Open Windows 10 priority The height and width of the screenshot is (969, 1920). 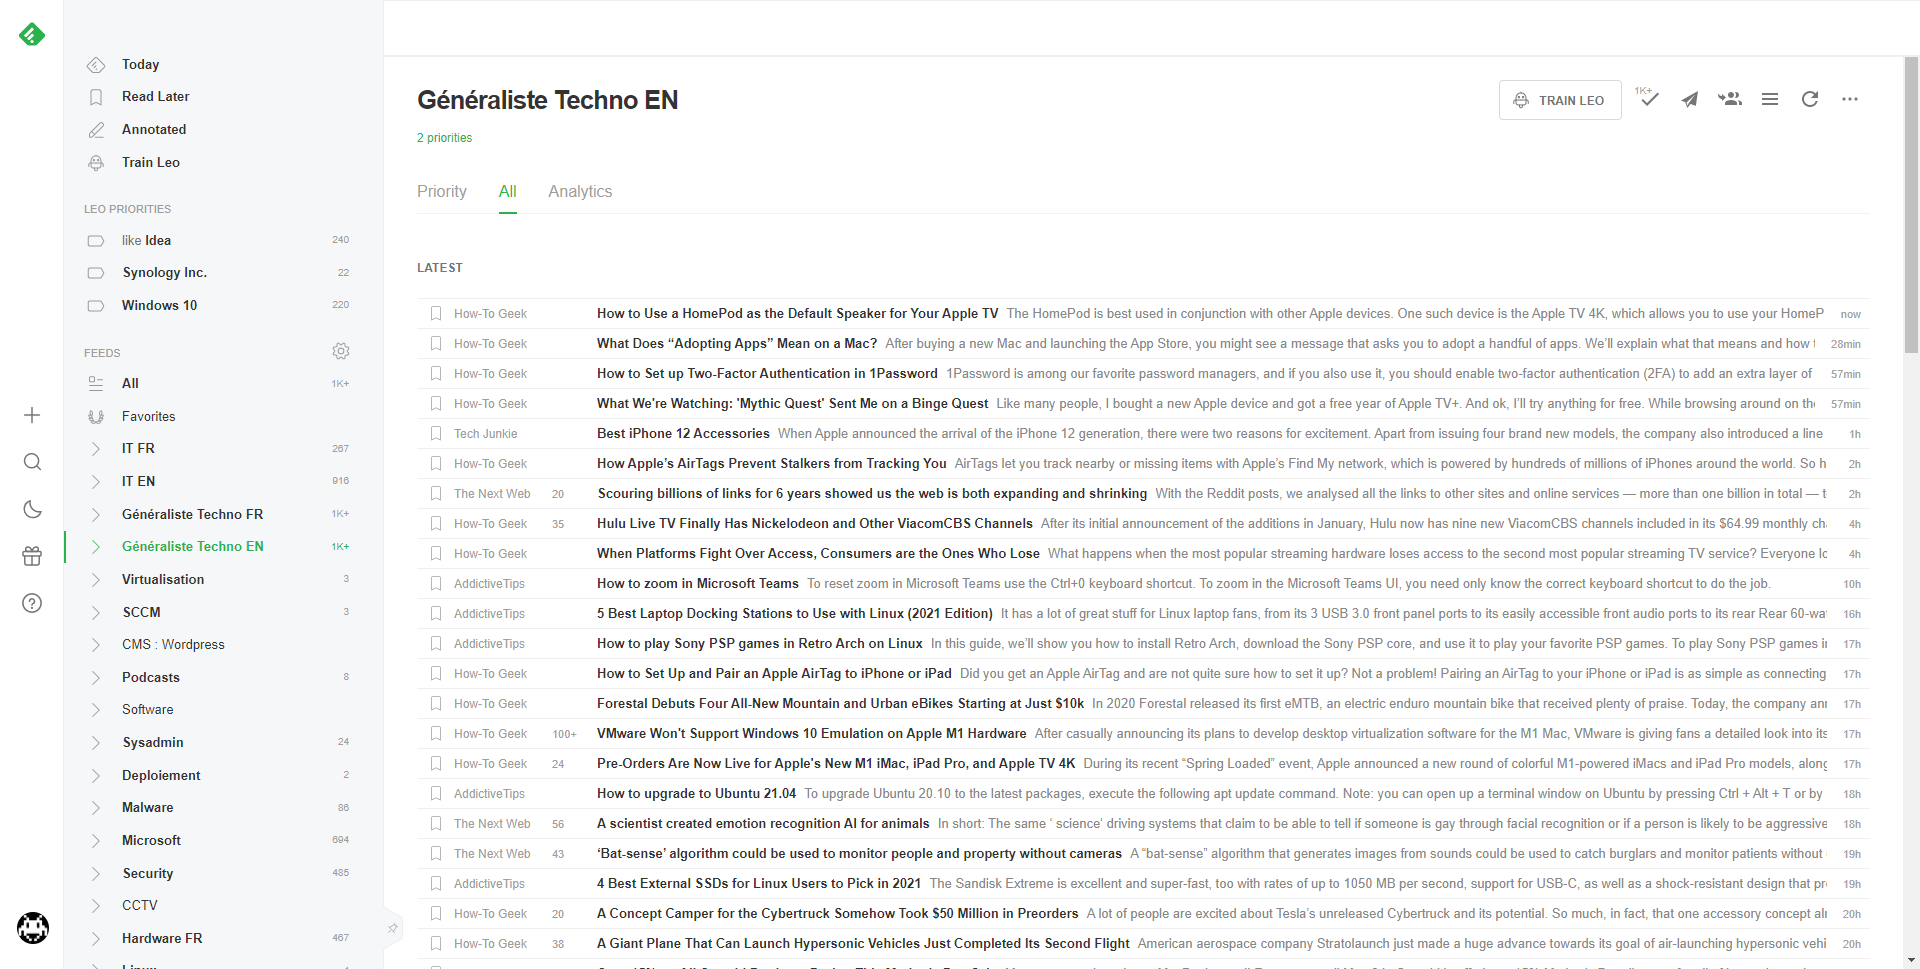pos(159,305)
